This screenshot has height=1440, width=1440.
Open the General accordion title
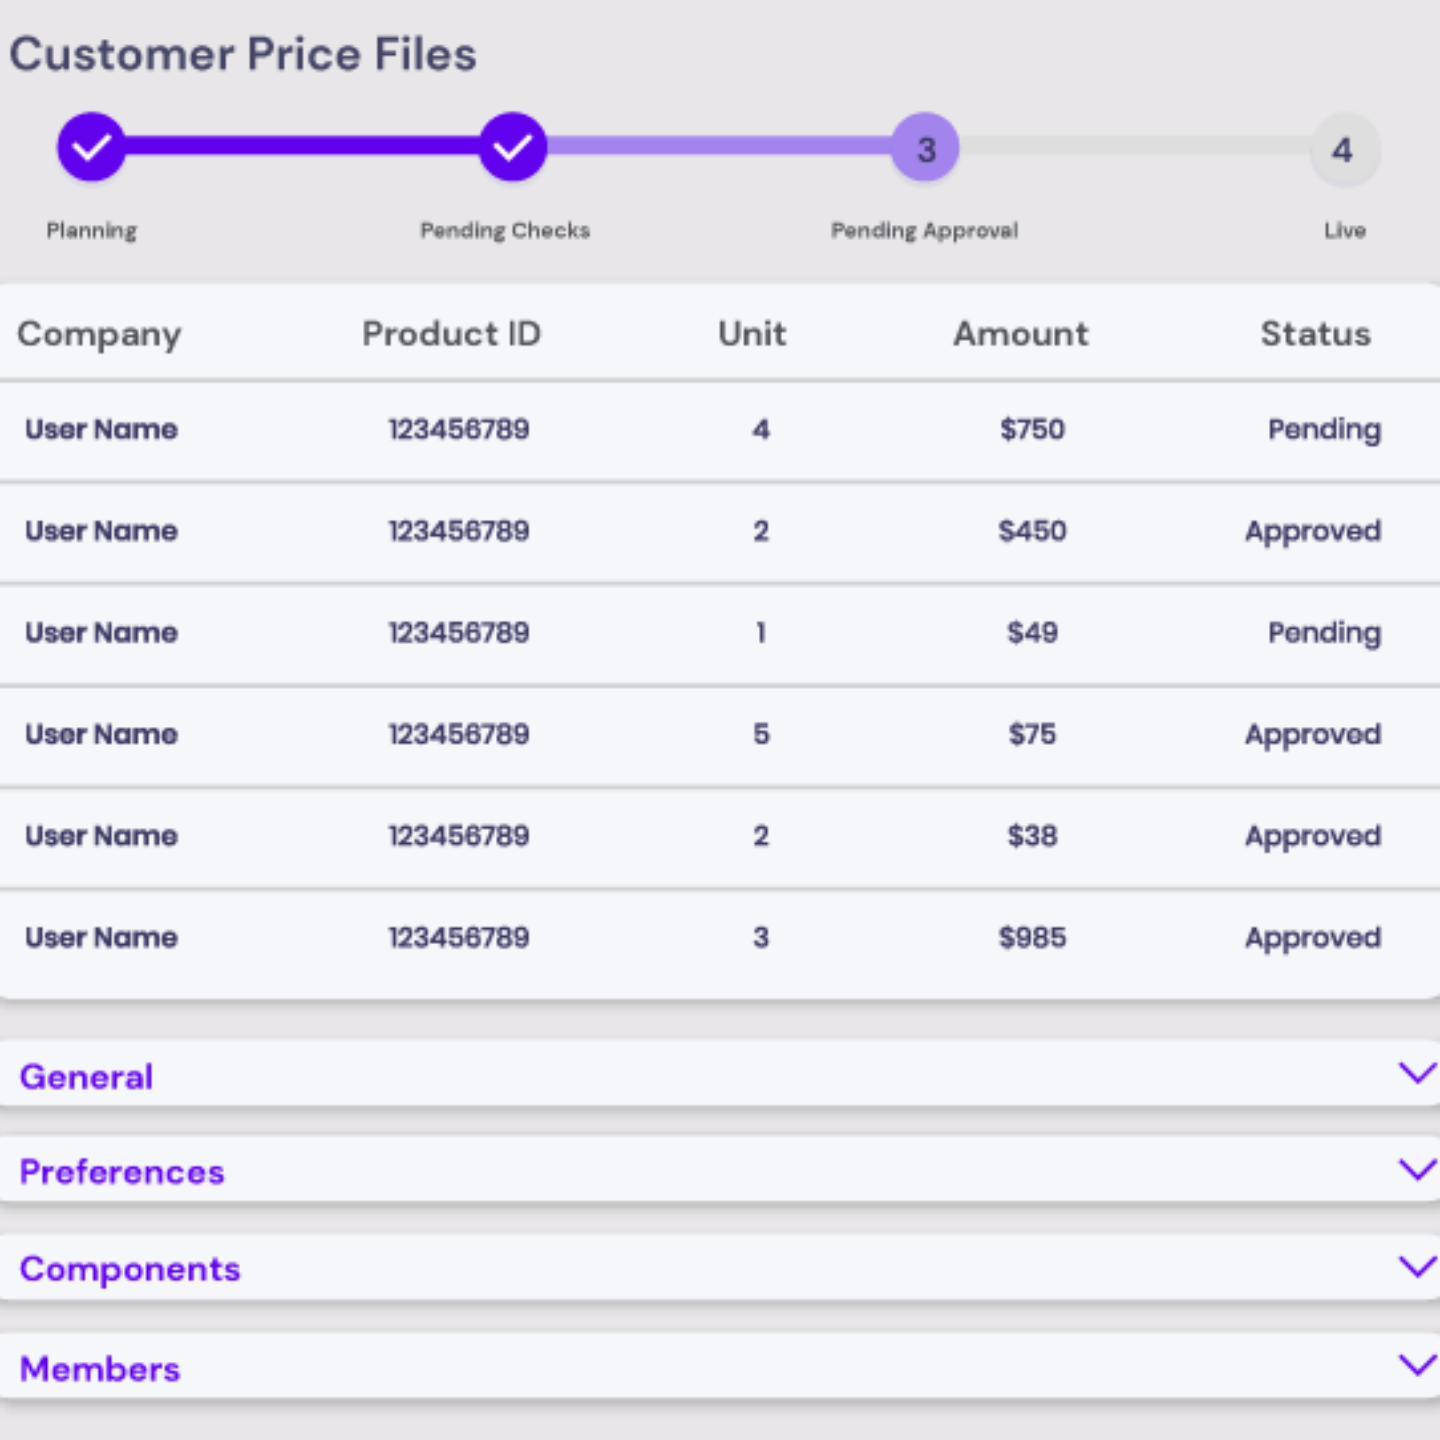(x=87, y=1077)
